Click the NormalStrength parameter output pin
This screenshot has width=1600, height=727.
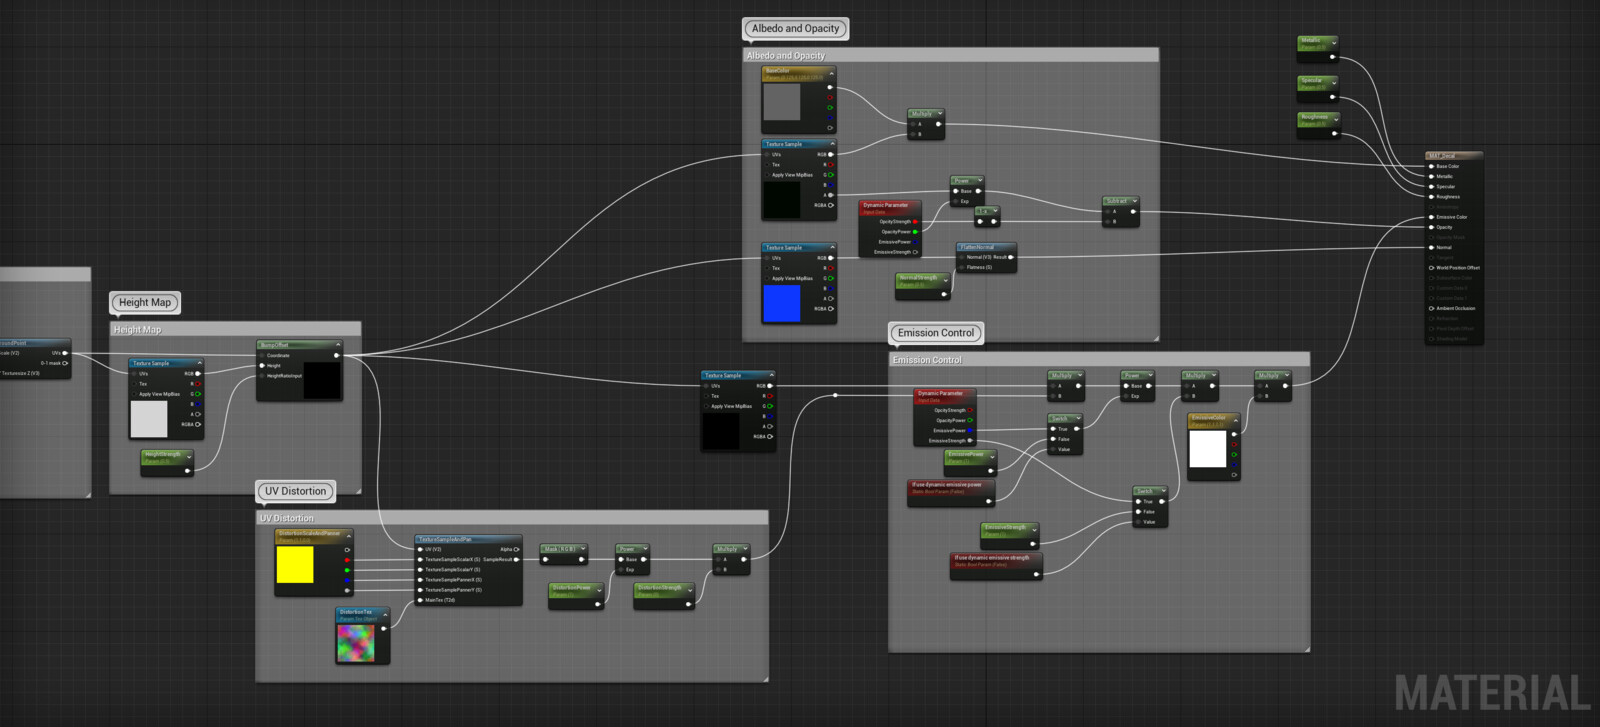coord(943,294)
